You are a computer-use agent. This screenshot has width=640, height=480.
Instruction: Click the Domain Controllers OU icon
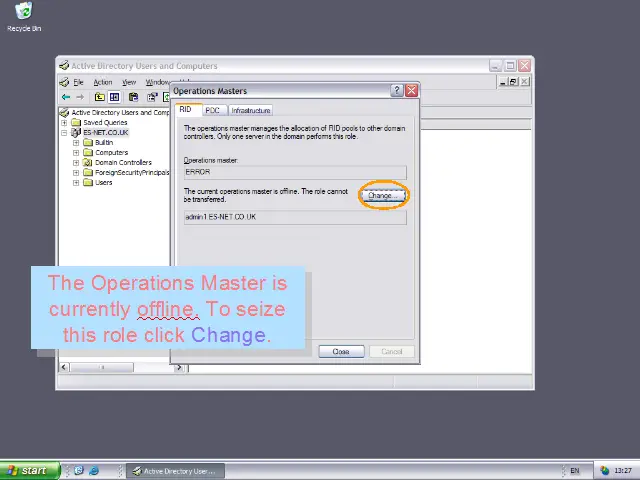tap(88, 162)
